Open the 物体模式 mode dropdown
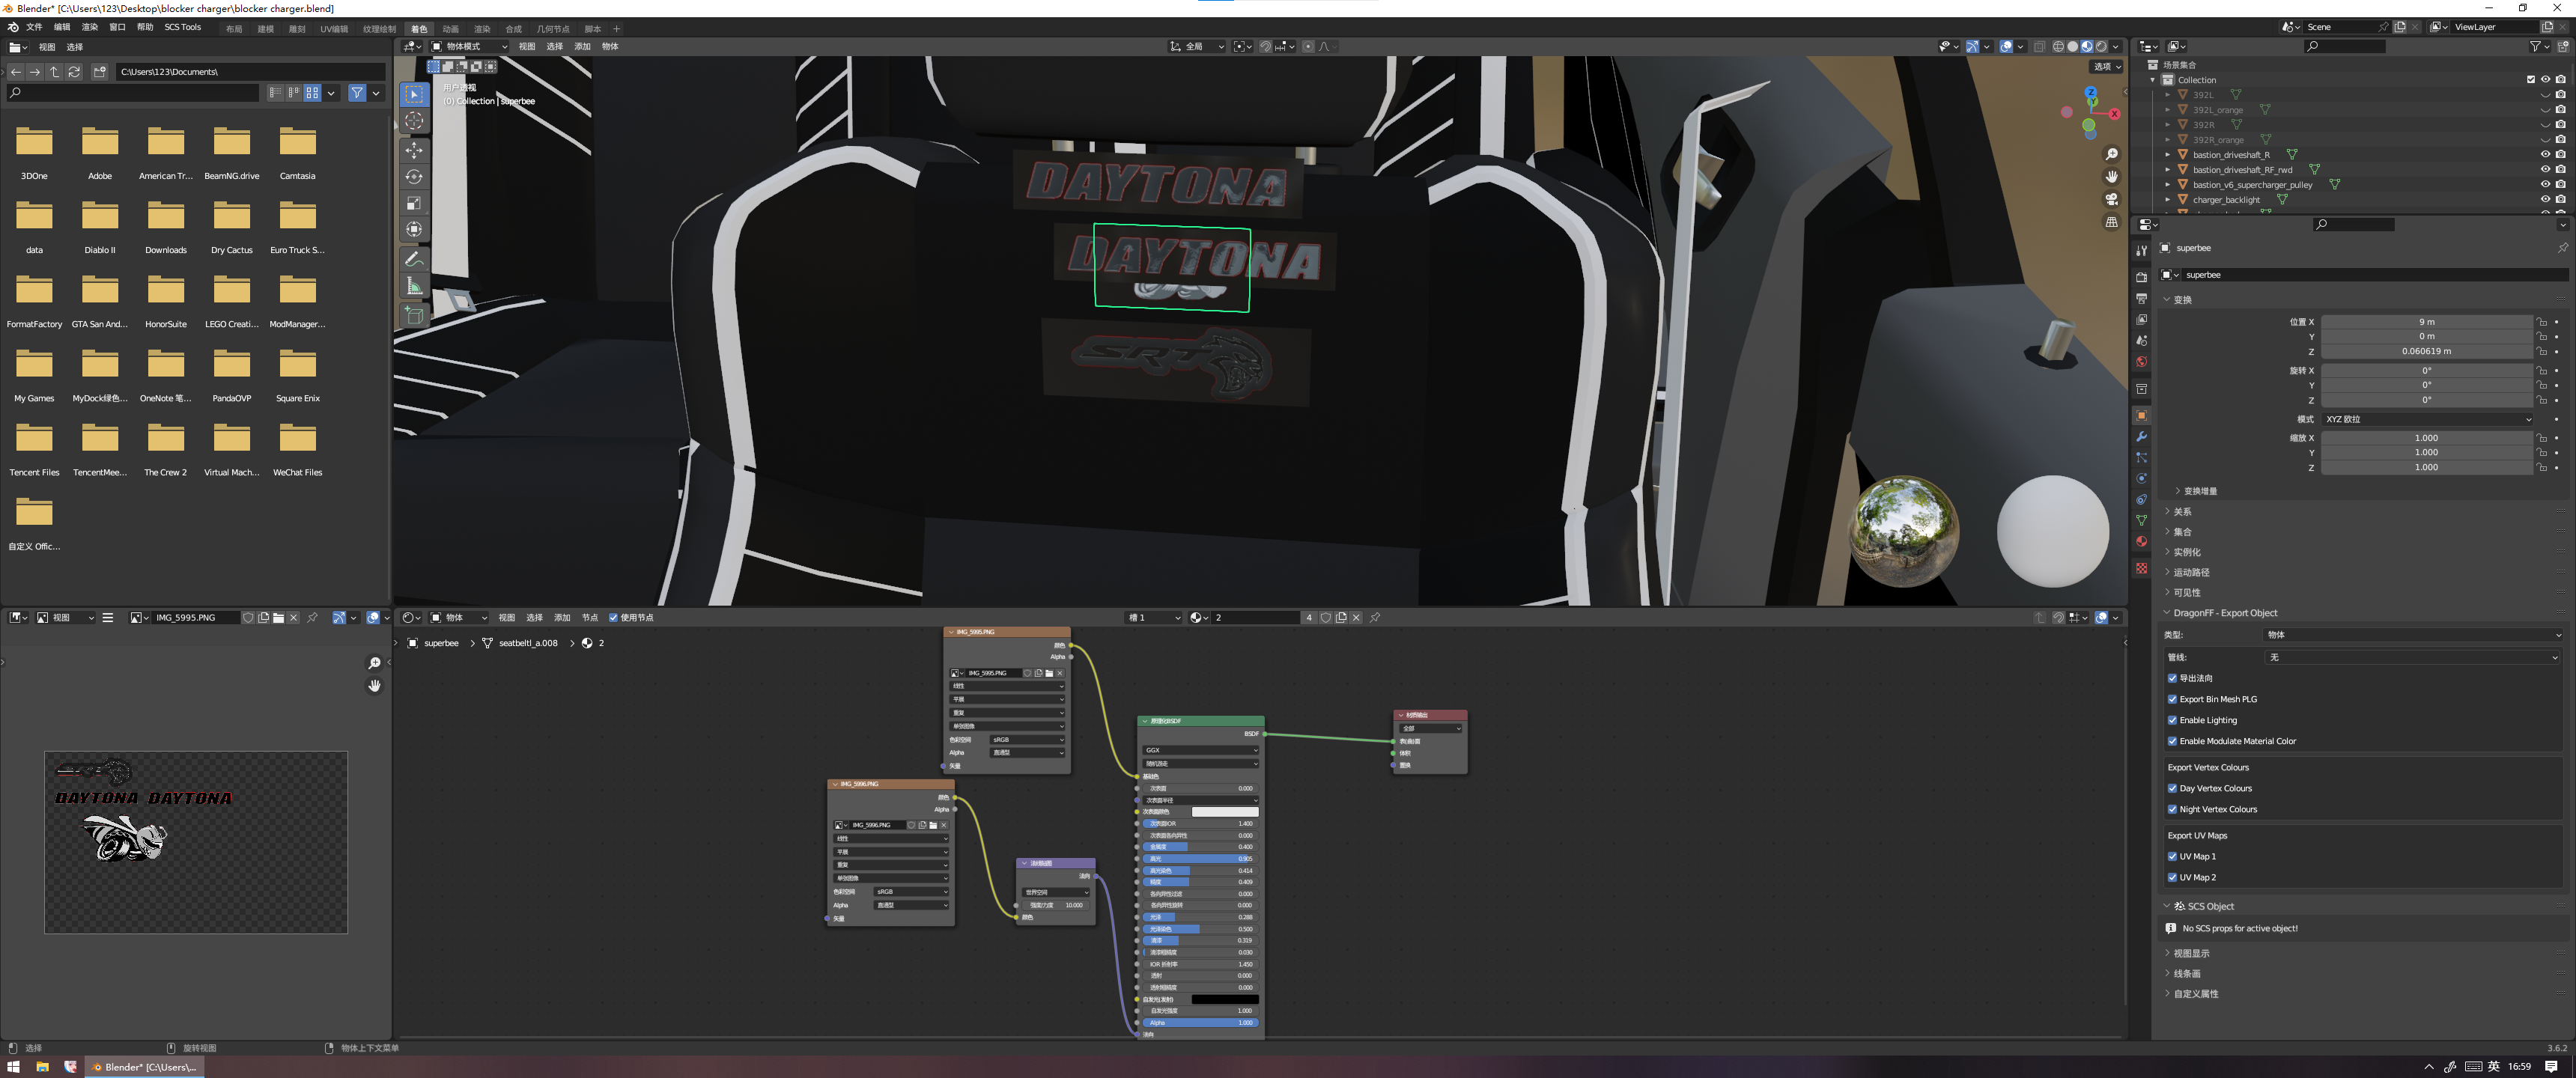Viewport: 2576px width, 1078px height. click(469, 46)
